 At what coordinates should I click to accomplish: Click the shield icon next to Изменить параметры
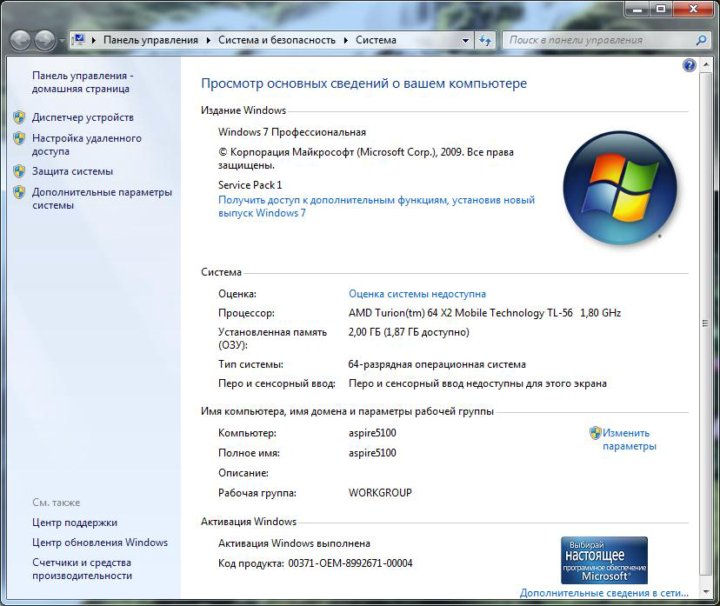[595, 433]
